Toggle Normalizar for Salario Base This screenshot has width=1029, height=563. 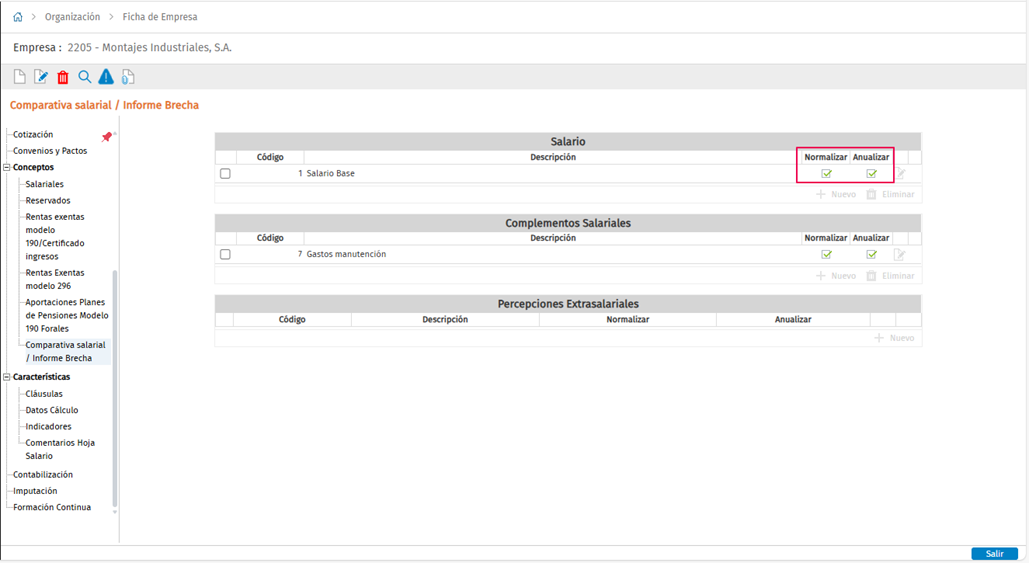[826, 174]
